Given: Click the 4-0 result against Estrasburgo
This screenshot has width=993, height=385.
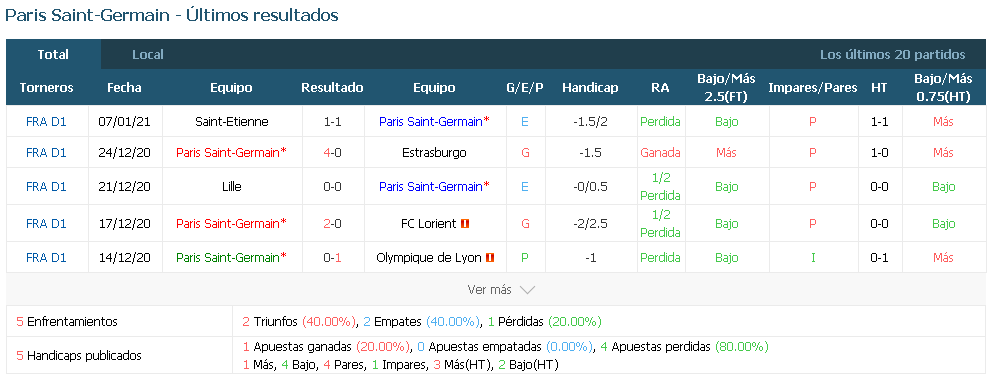Looking at the screenshot, I should pos(332,153).
